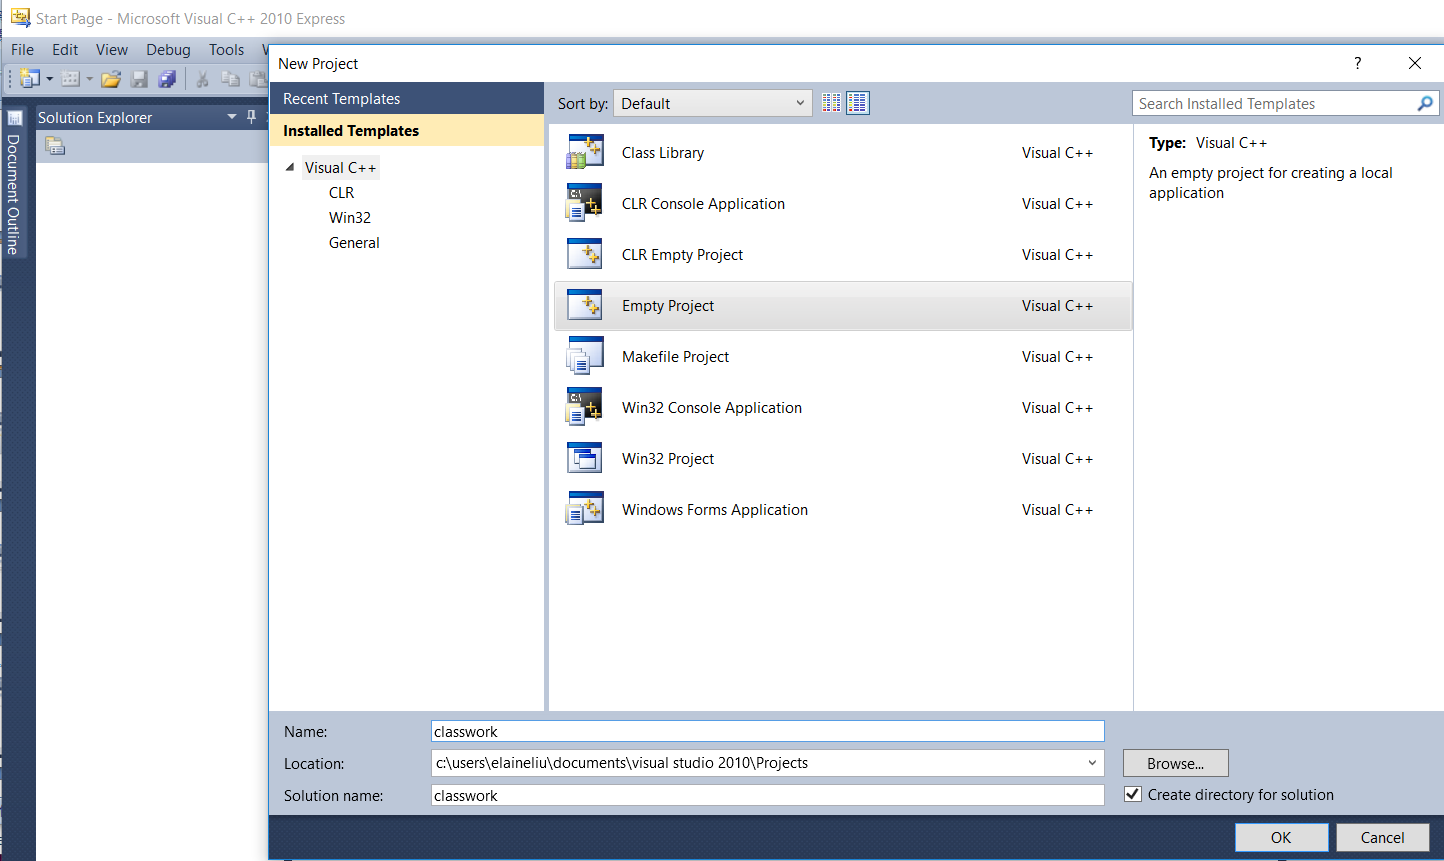Switch to medium icons list view
Screen dimensions: 1444x861
pyautogui.click(x=858, y=102)
